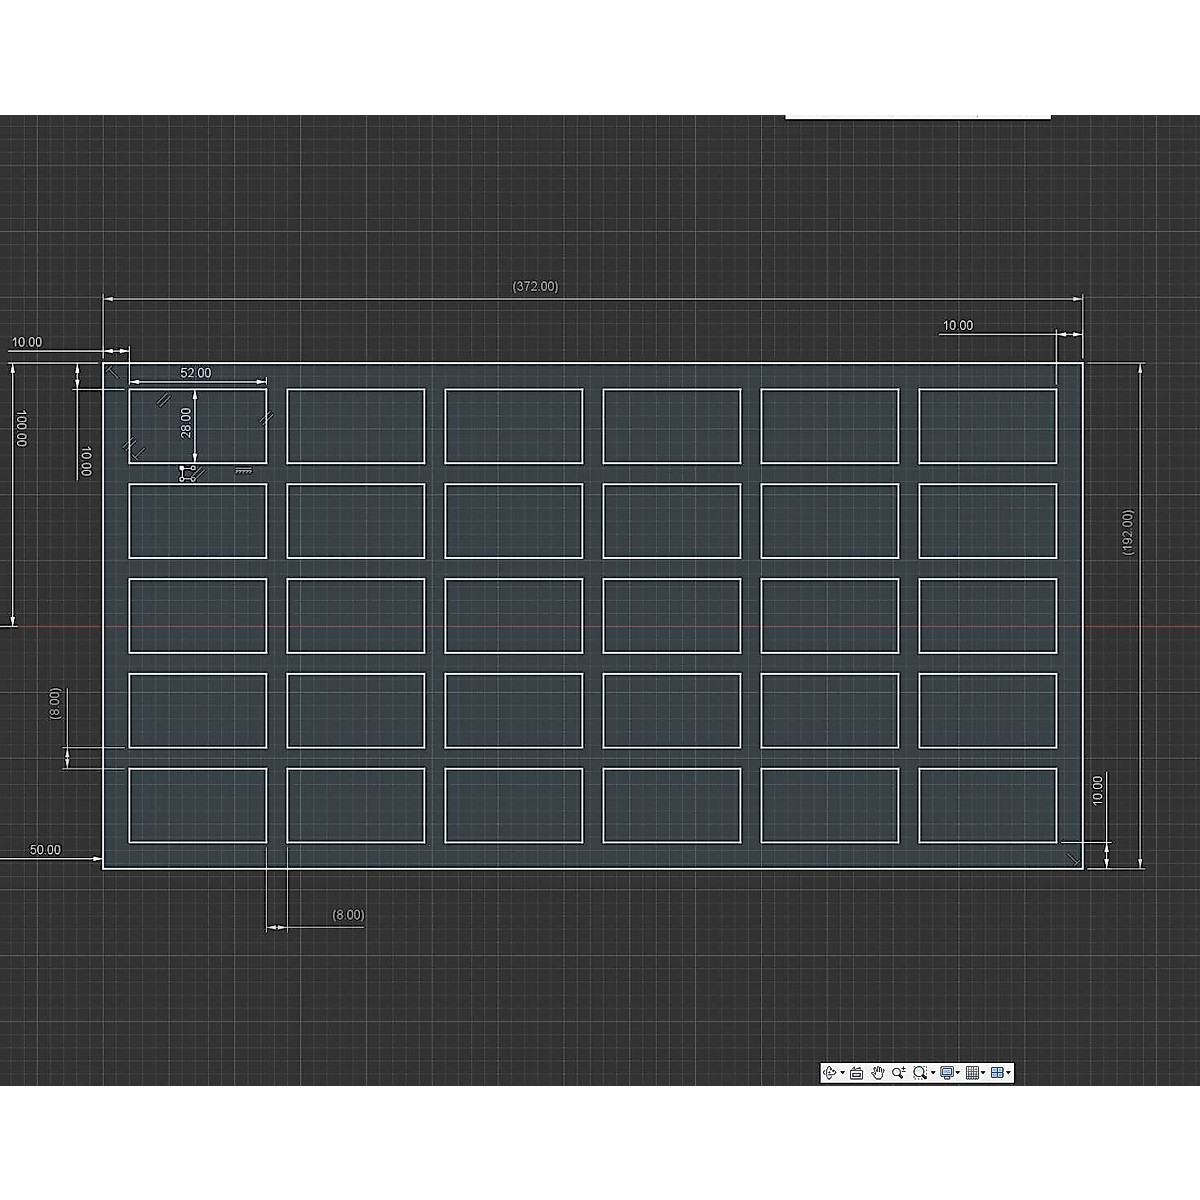
Task: Select the Look At tool
Action: point(856,1072)
